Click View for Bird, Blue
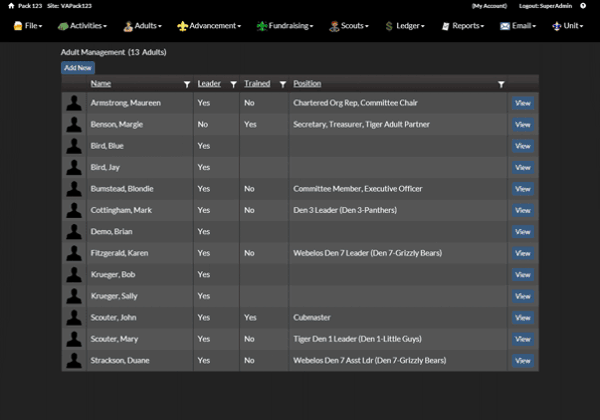Screen dimensions: 600x420 pos(523,146)
